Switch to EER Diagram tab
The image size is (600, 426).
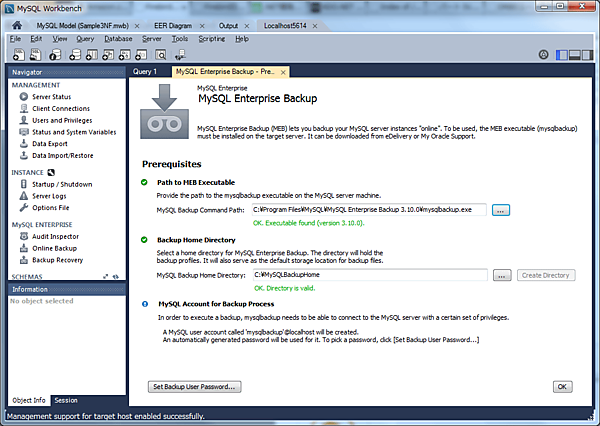173,26
